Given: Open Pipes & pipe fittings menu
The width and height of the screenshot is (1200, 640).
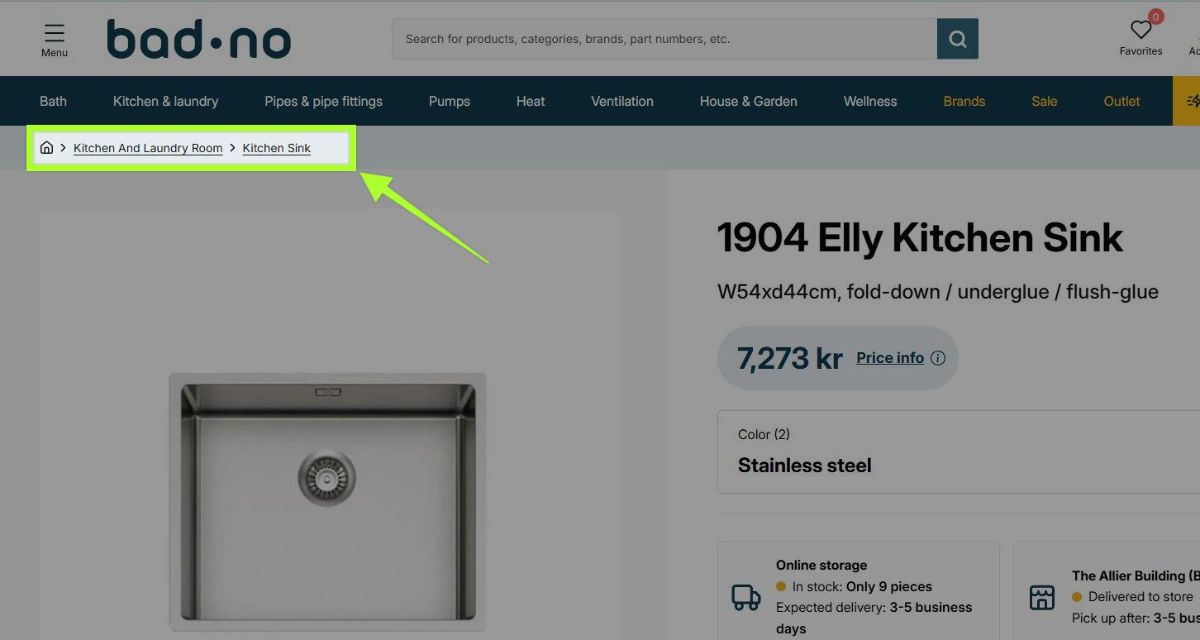Looking at the screenshot, I should point(323,101).
